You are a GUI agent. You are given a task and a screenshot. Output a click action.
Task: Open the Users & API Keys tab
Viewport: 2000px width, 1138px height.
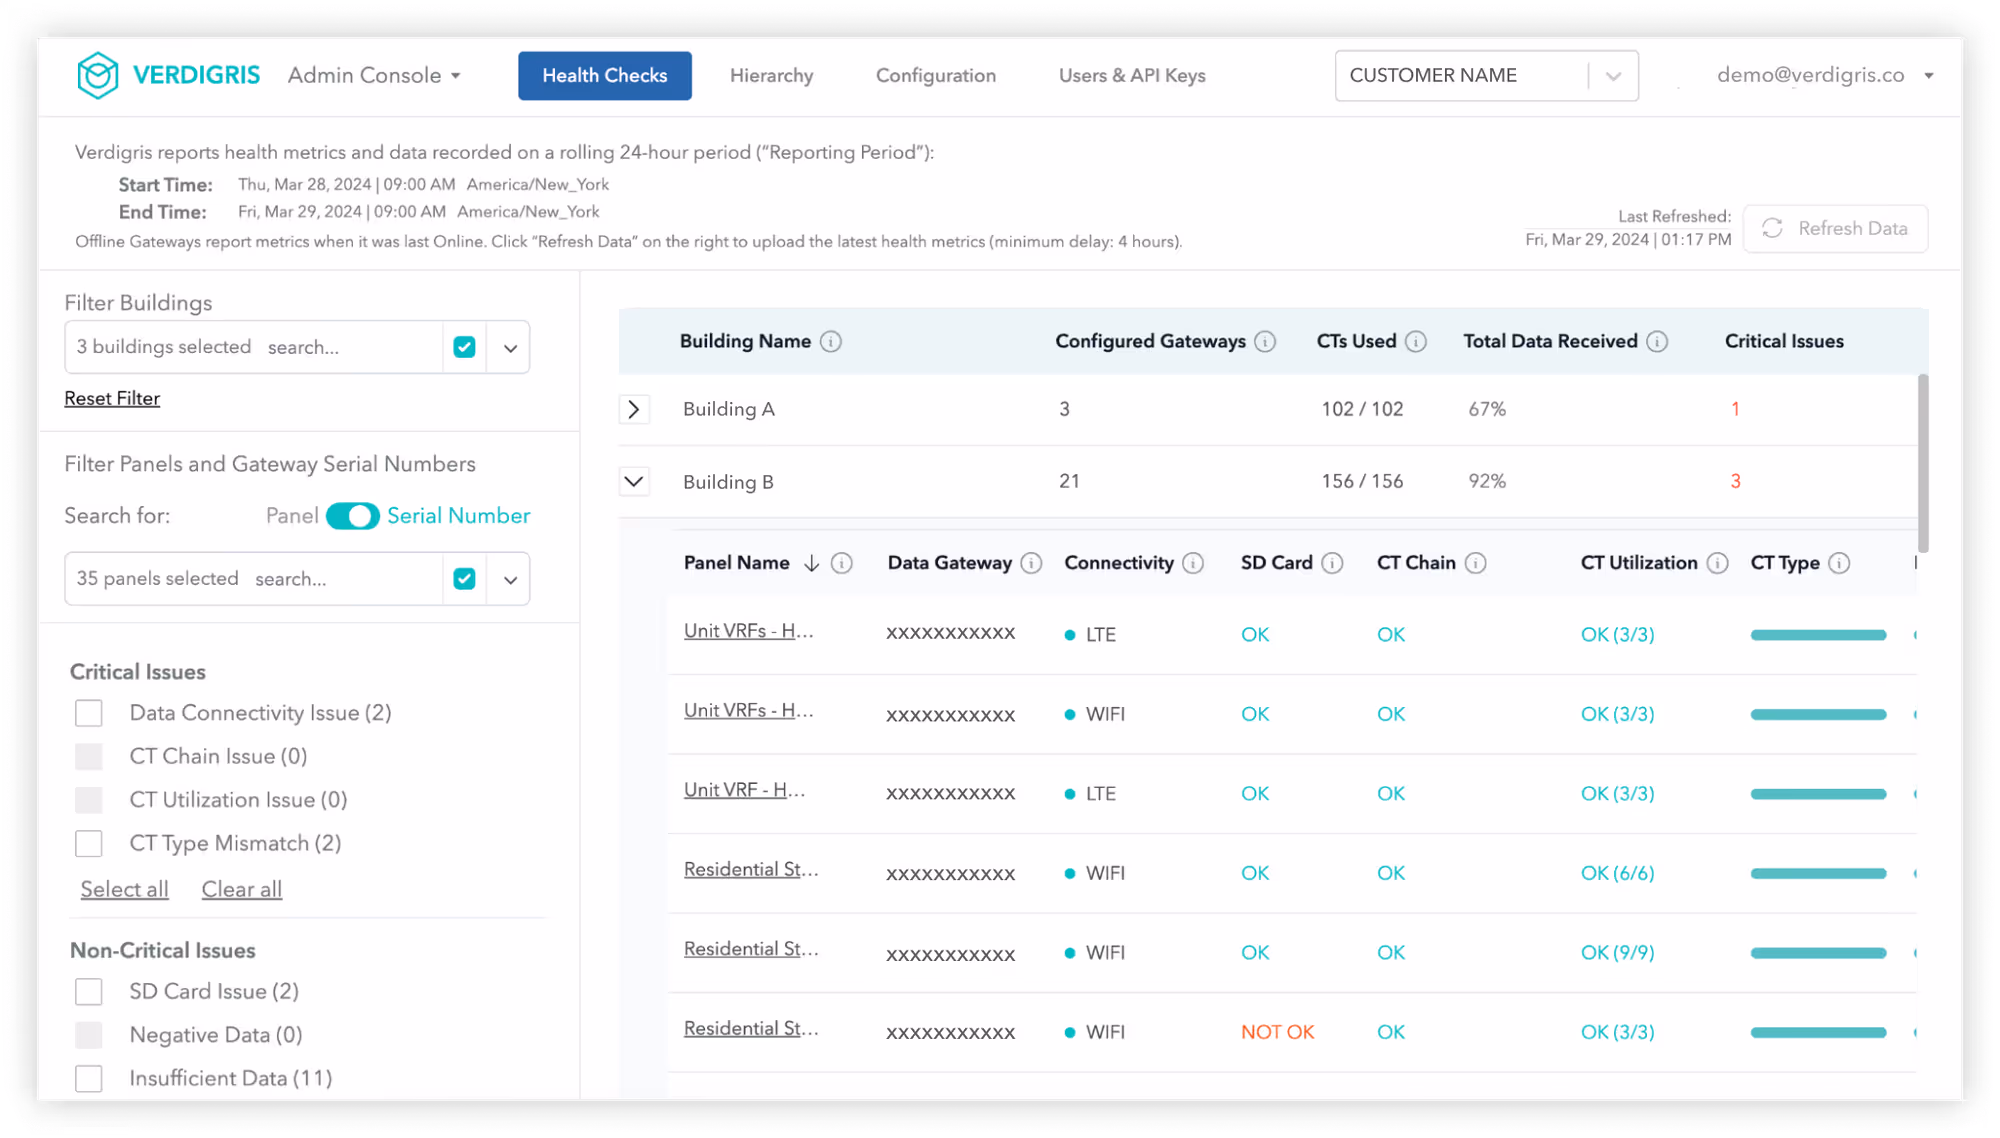click(1132, 76)
